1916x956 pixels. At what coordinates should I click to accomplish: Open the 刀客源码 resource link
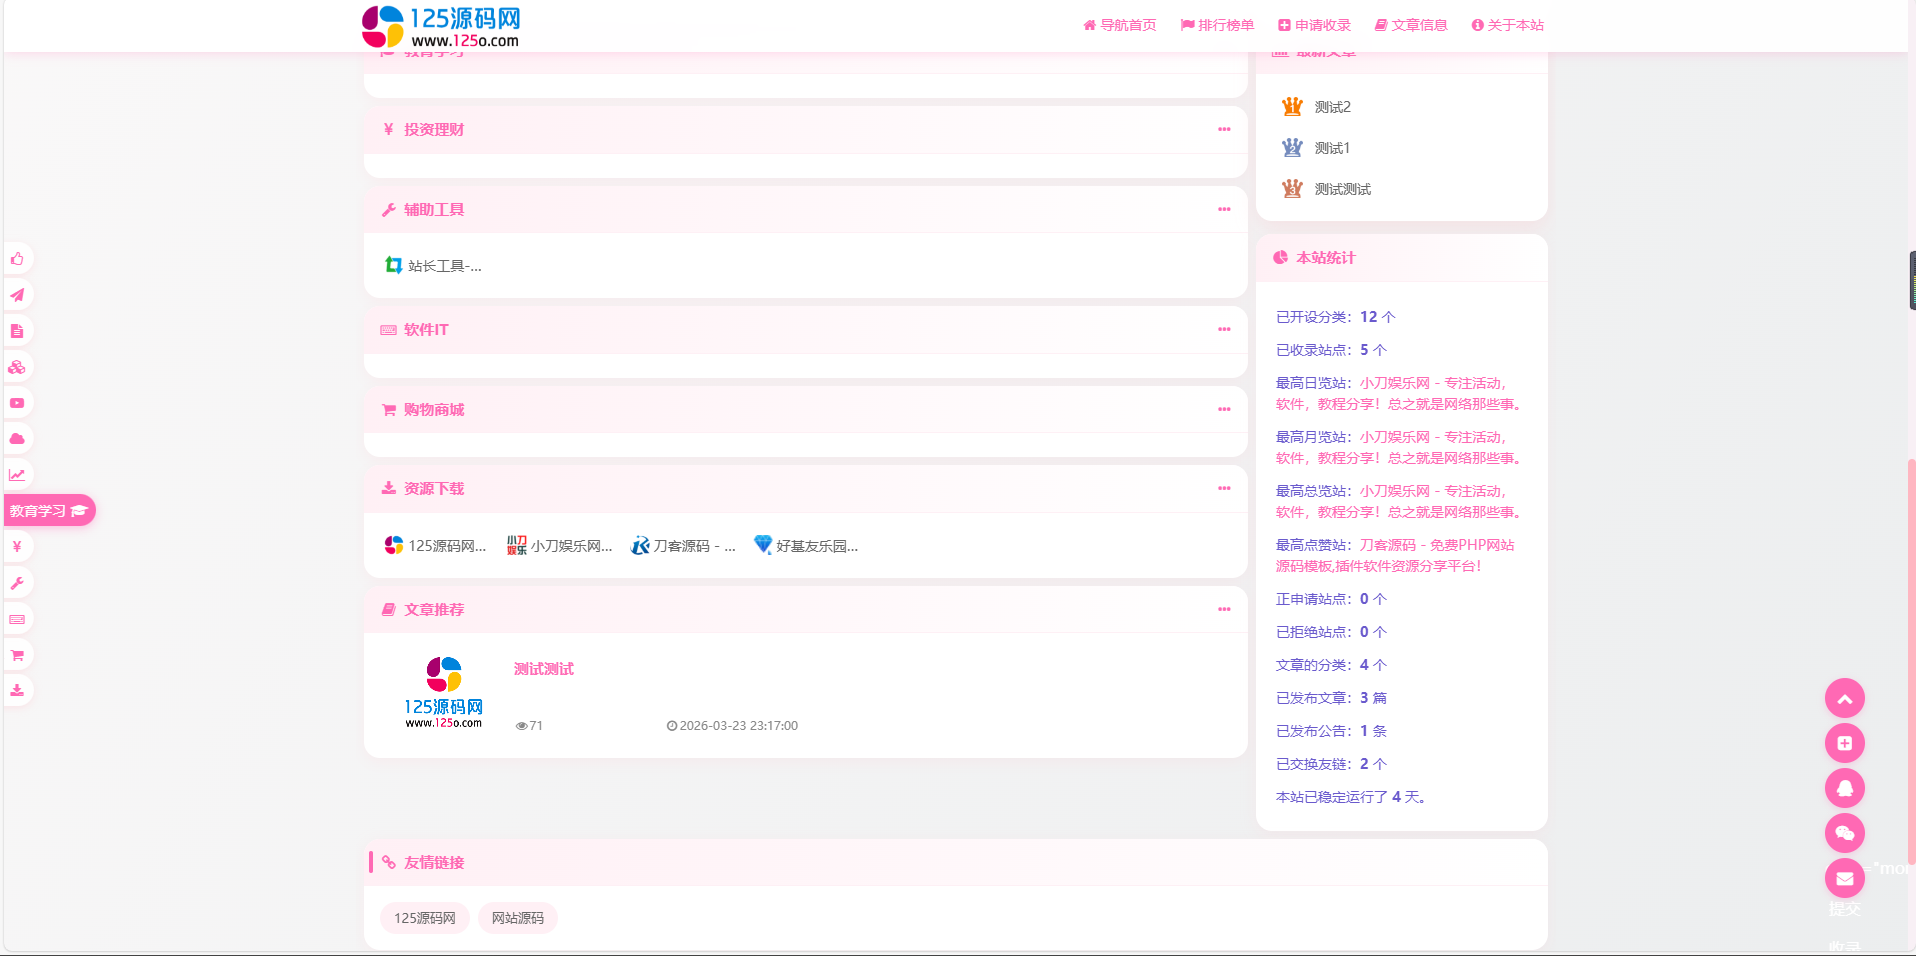point(683,546)
